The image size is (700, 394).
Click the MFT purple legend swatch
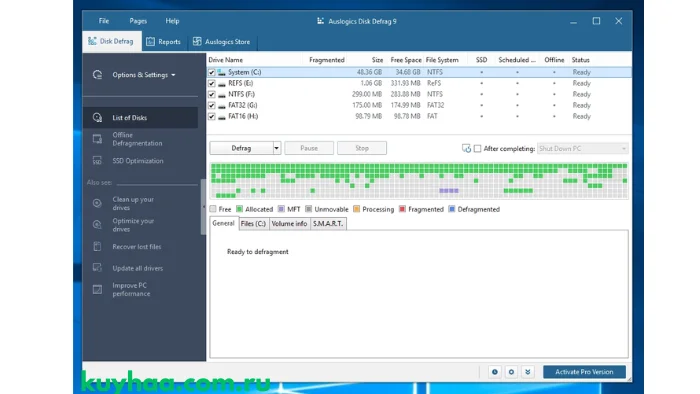pos(281,209)
